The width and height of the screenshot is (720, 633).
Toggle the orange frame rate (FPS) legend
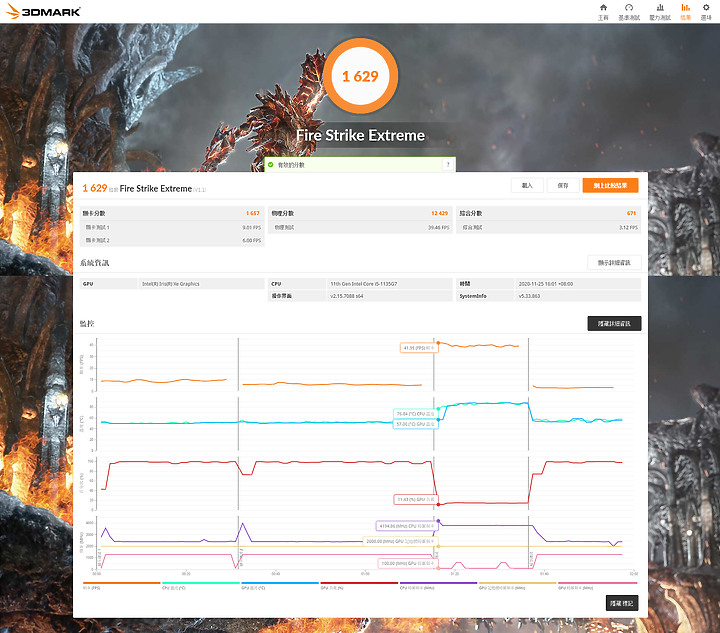pos(122,585)
